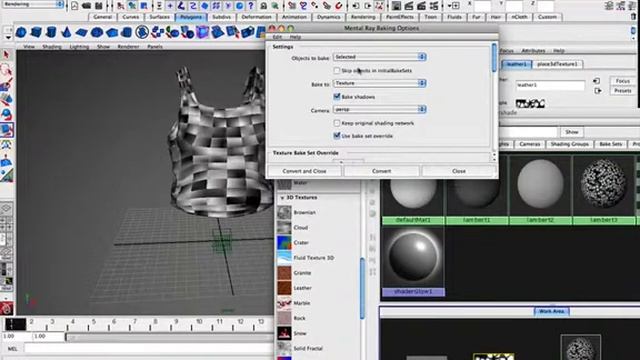This screenshot has height=360, width=640.
Task: Create a polygon cylinder from the shelf
Action: 51,32
